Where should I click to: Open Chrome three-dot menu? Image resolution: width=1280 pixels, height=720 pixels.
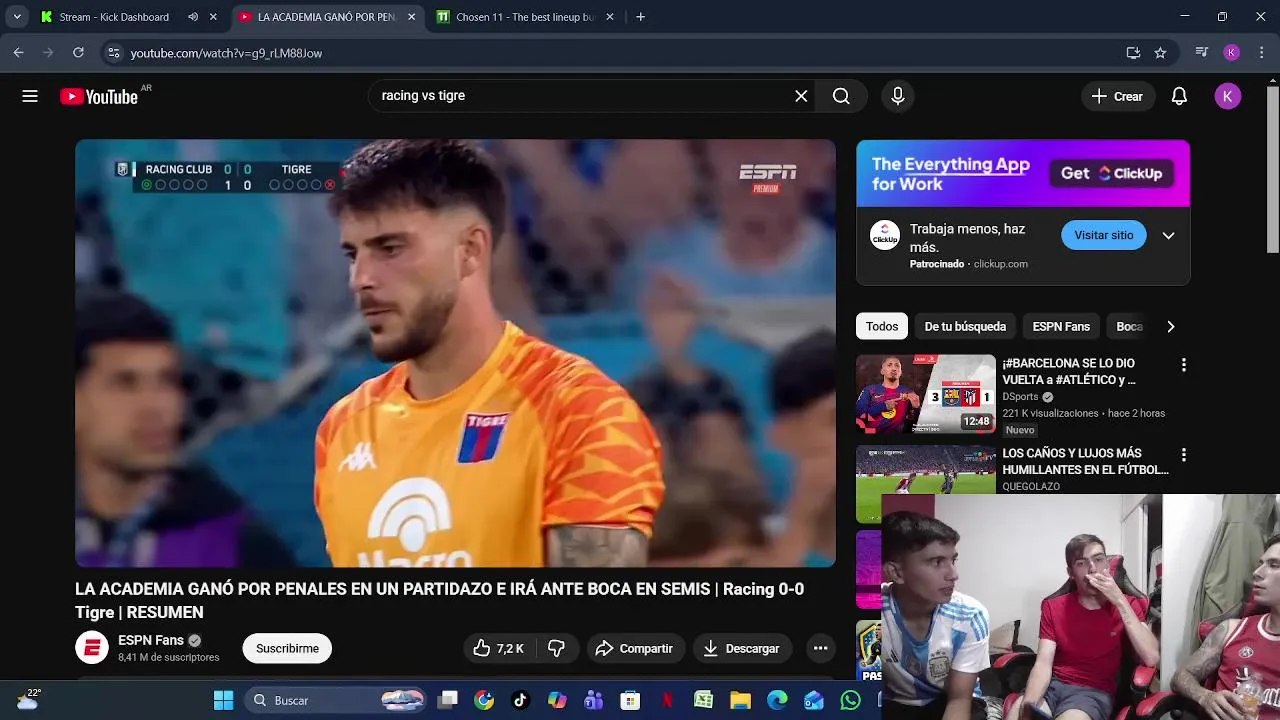1262,53
